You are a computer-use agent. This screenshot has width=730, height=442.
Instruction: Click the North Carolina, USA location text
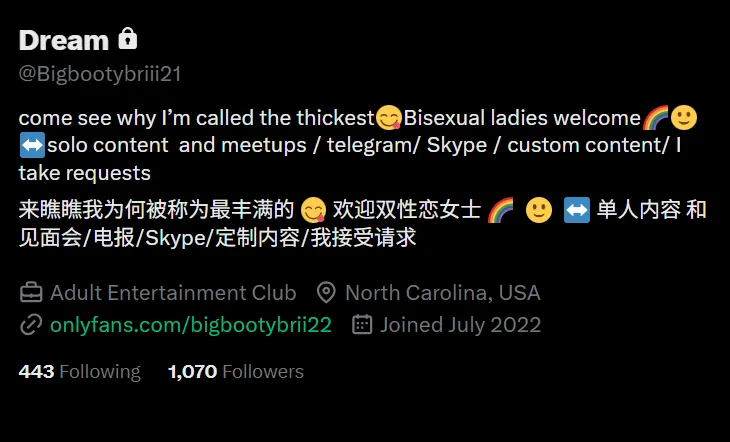click(443, 293)
